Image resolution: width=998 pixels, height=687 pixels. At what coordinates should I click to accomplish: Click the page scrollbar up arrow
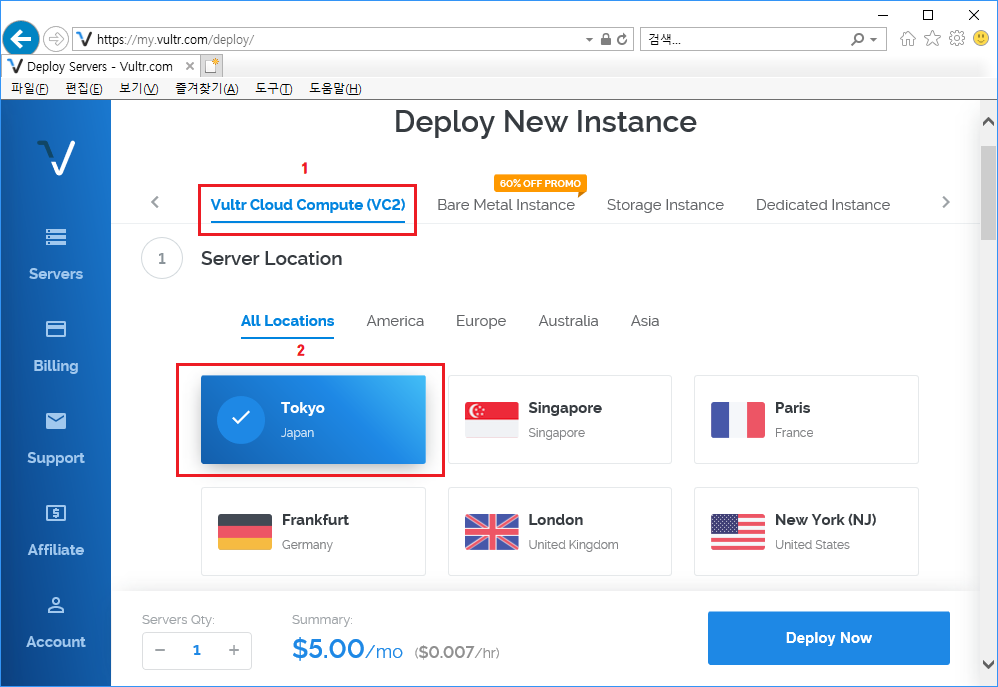(x=988, y=121)
